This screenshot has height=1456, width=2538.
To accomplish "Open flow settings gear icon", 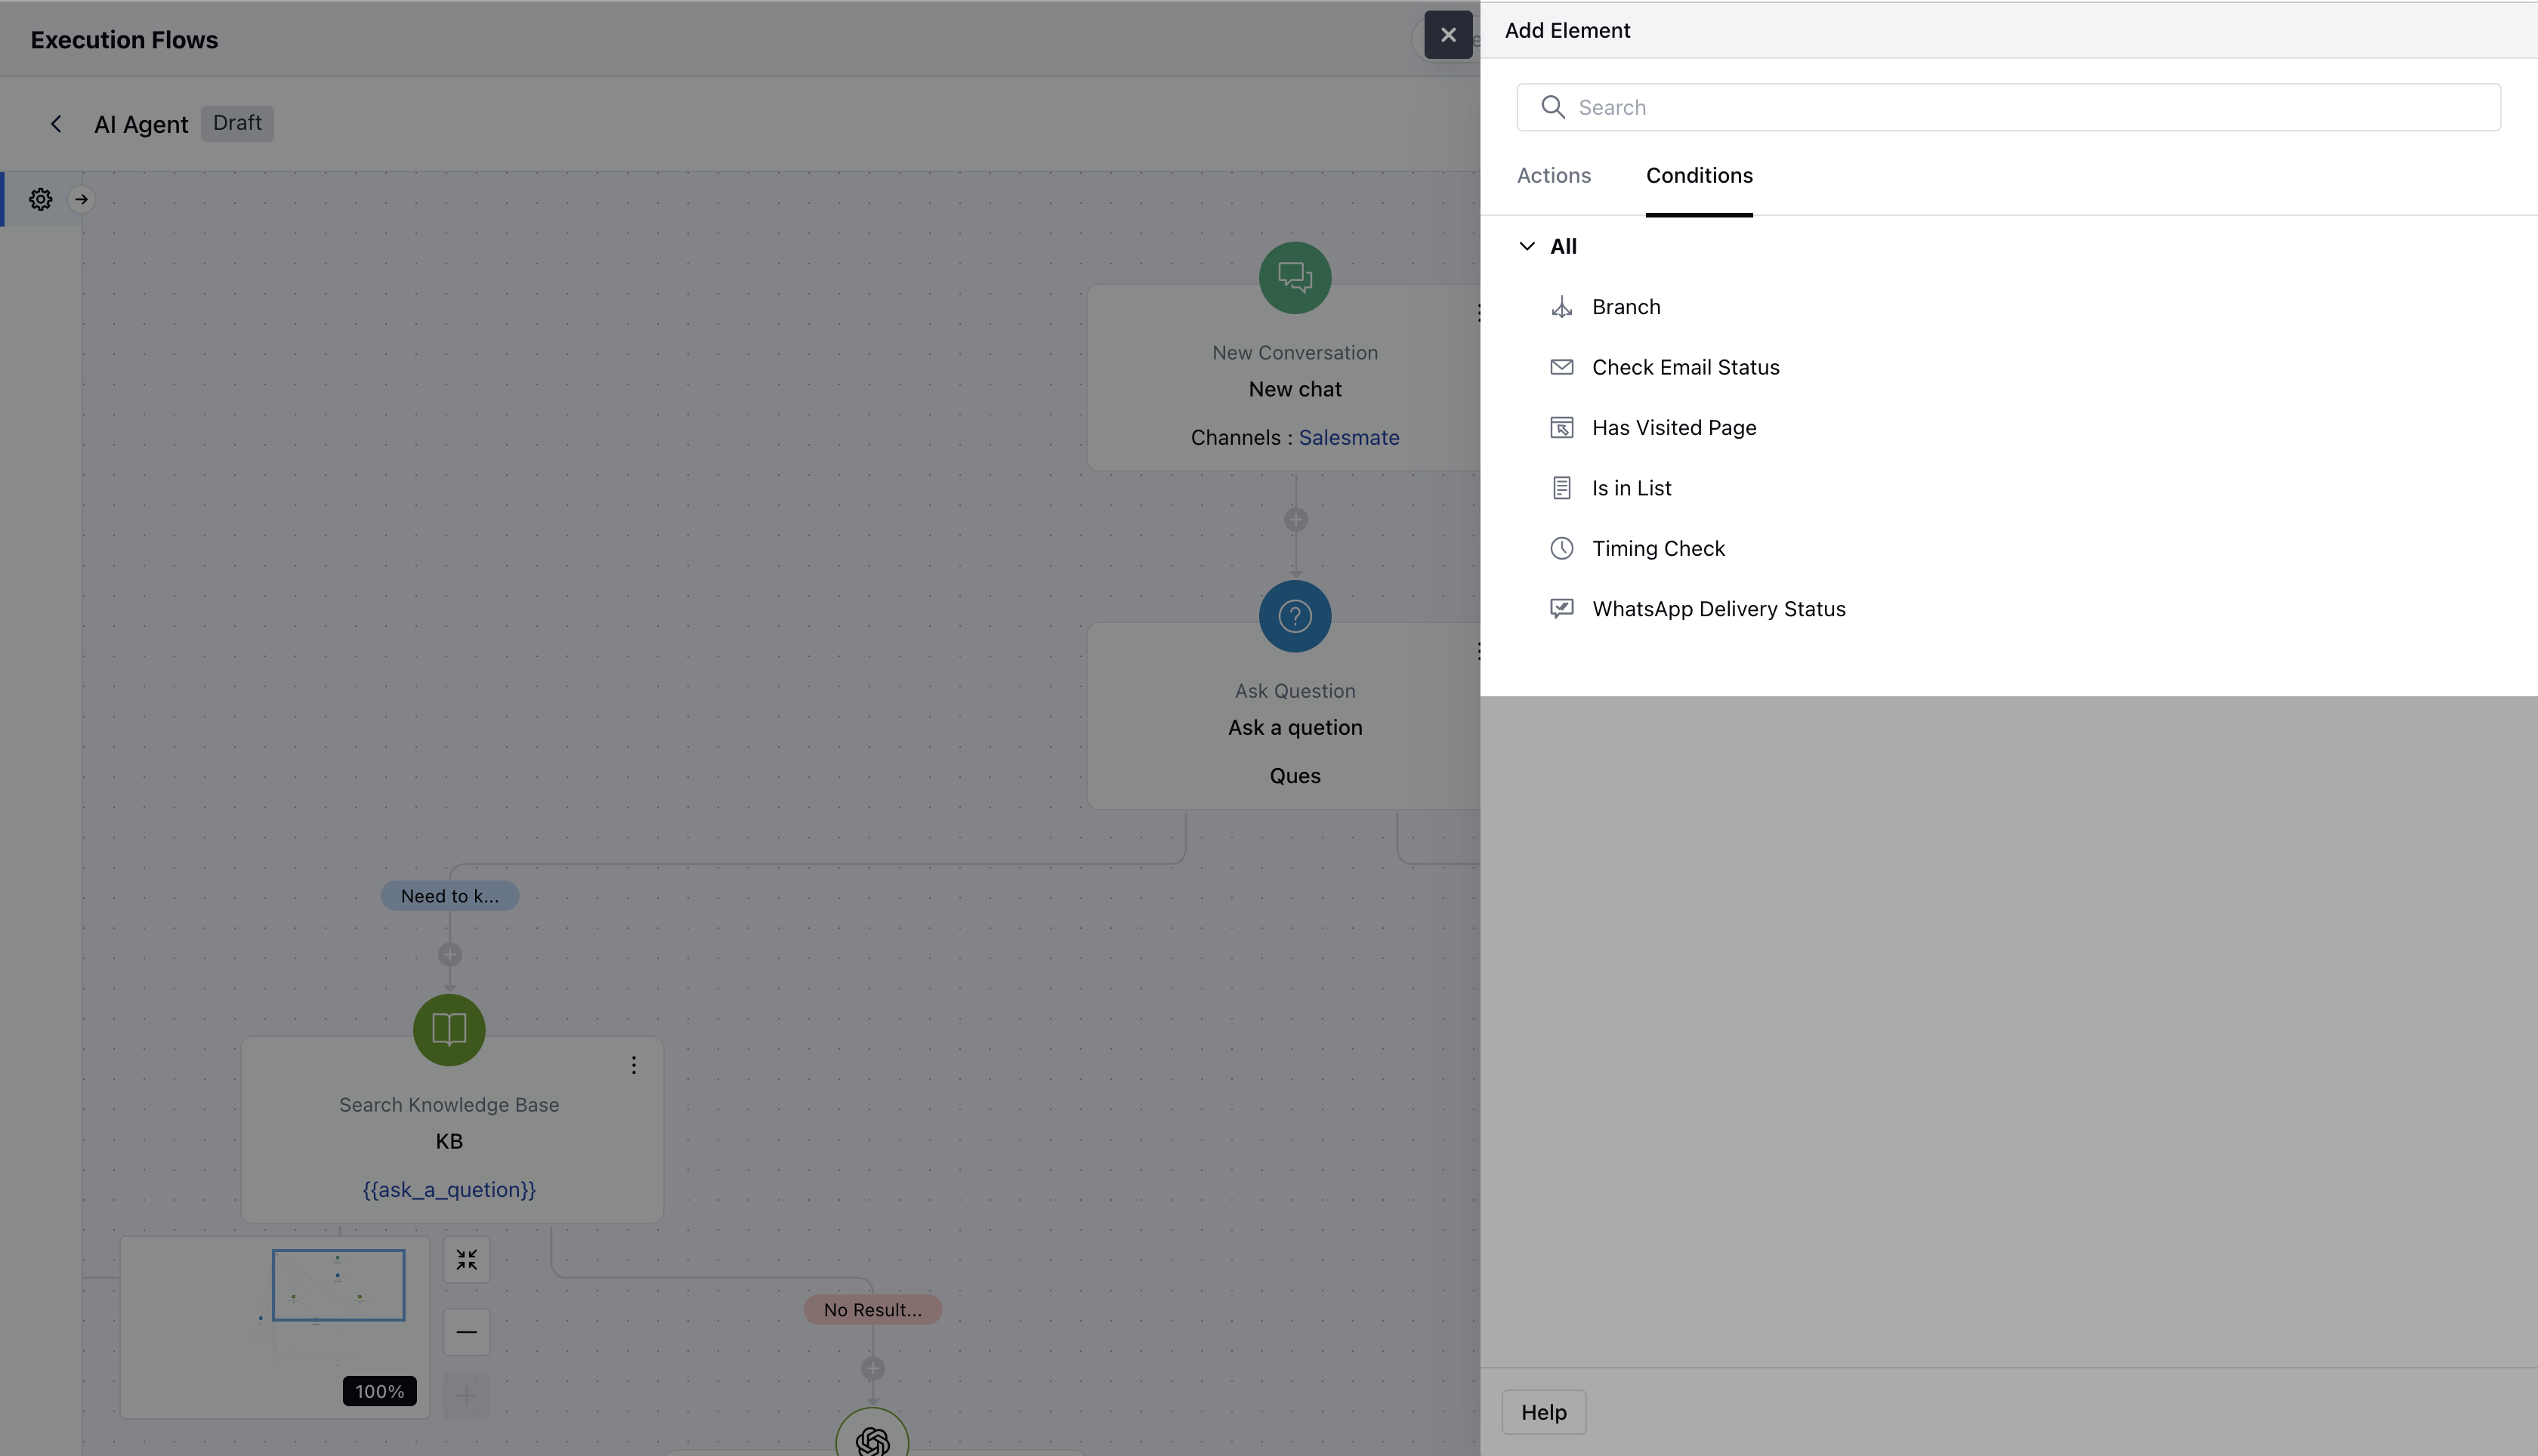I will [x=40, y=199].
